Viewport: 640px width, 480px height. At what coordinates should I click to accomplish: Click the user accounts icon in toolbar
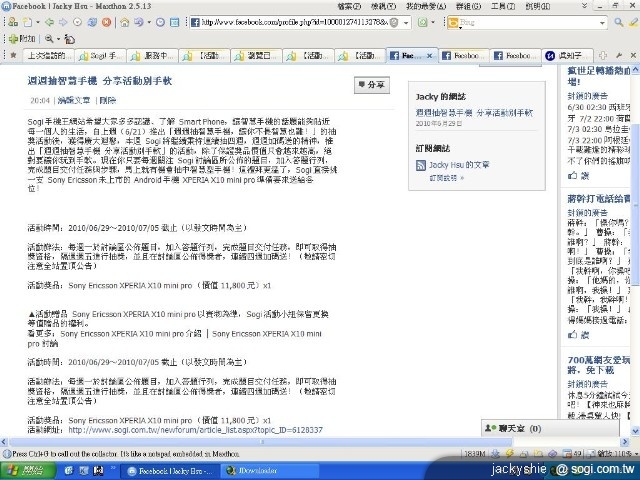13,22
